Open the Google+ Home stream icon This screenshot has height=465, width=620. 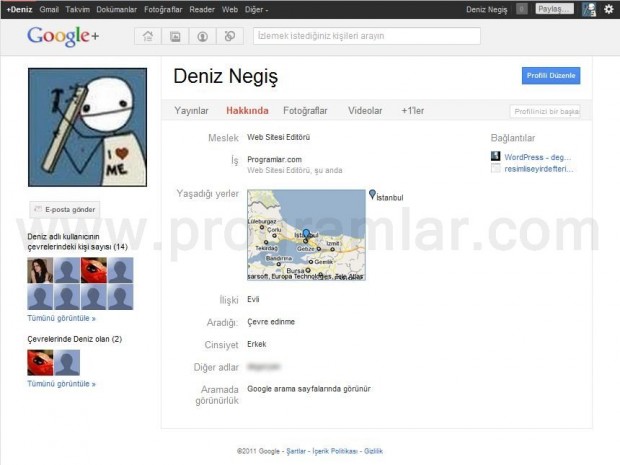148,36
